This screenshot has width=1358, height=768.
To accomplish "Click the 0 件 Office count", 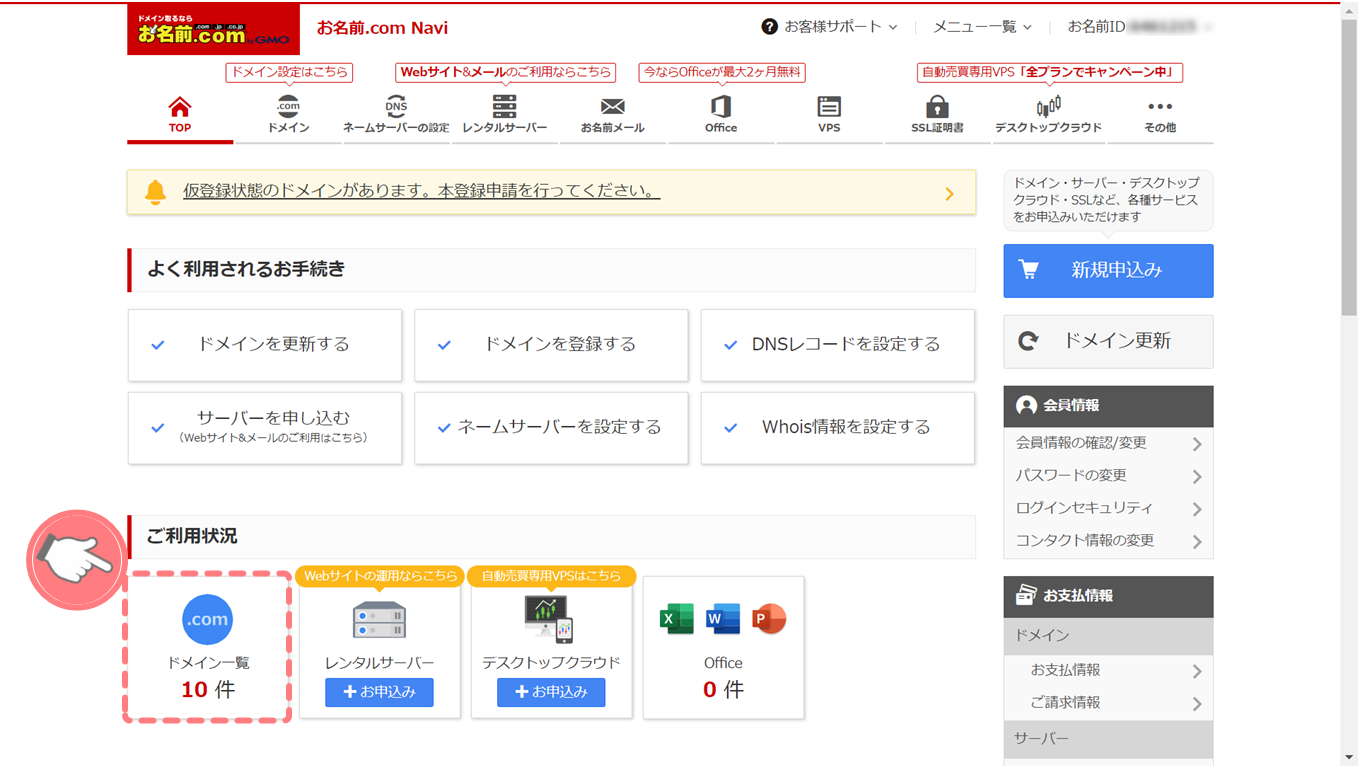I will 723,690.
